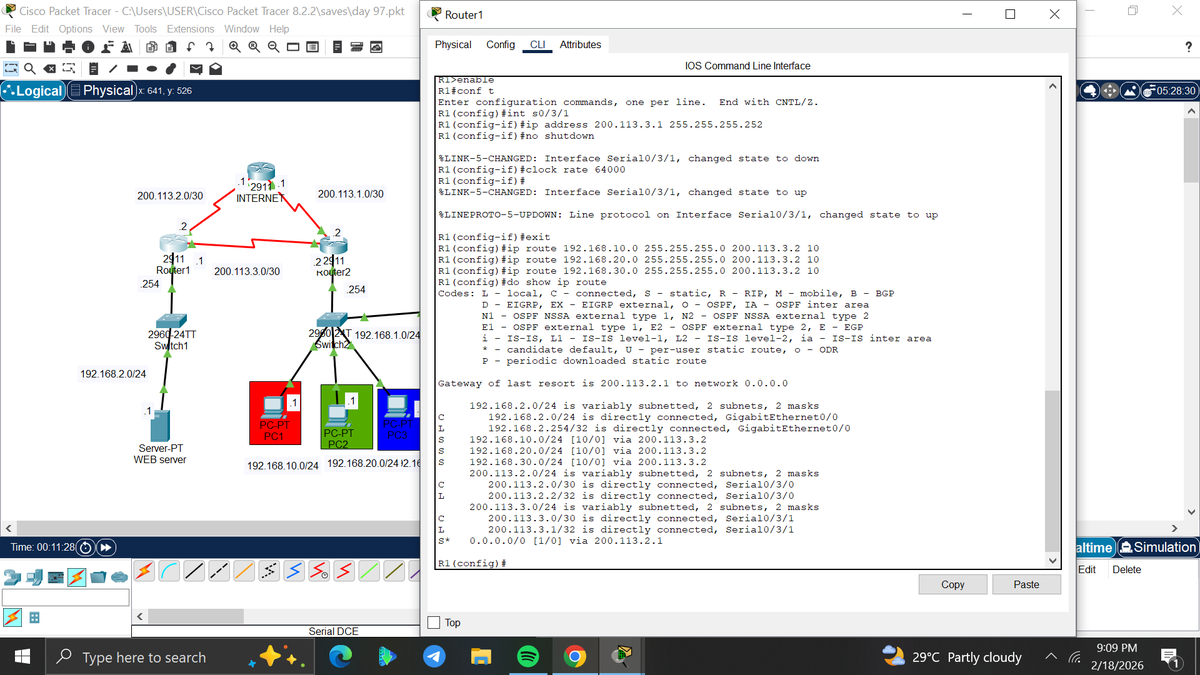
Task: Click the Undo arrow in main toolbar
Action: (190, 47)
